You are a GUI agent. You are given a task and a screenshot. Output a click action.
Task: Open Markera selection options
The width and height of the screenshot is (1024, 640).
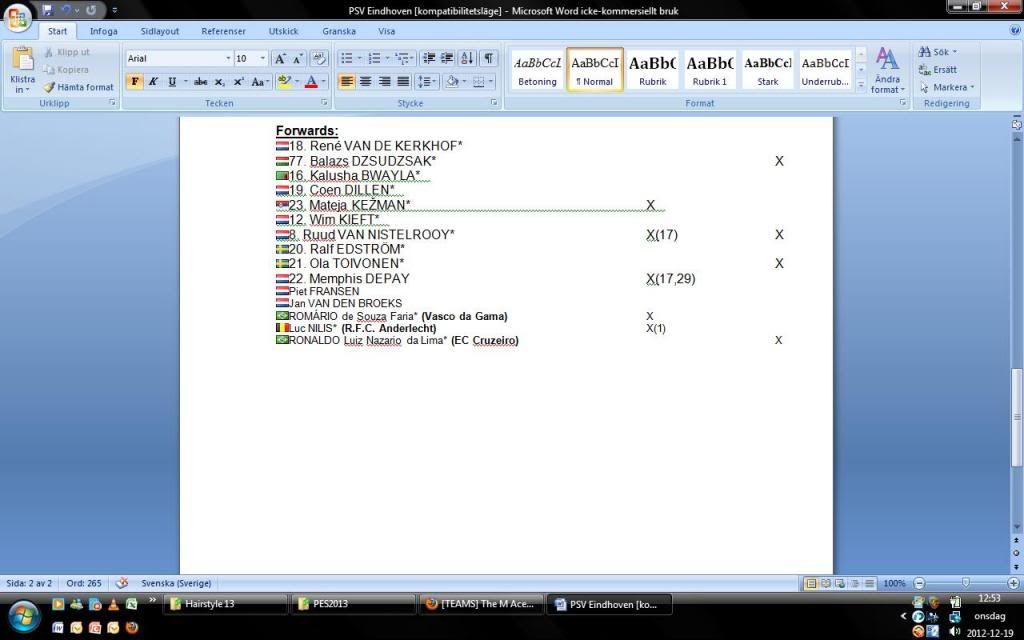(x=946, y=87)
